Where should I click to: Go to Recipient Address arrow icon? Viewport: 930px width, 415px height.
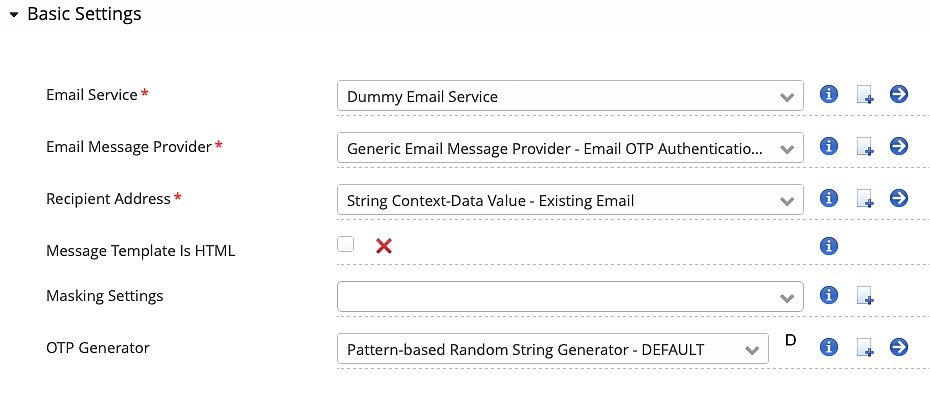click(x=898, y=198)
